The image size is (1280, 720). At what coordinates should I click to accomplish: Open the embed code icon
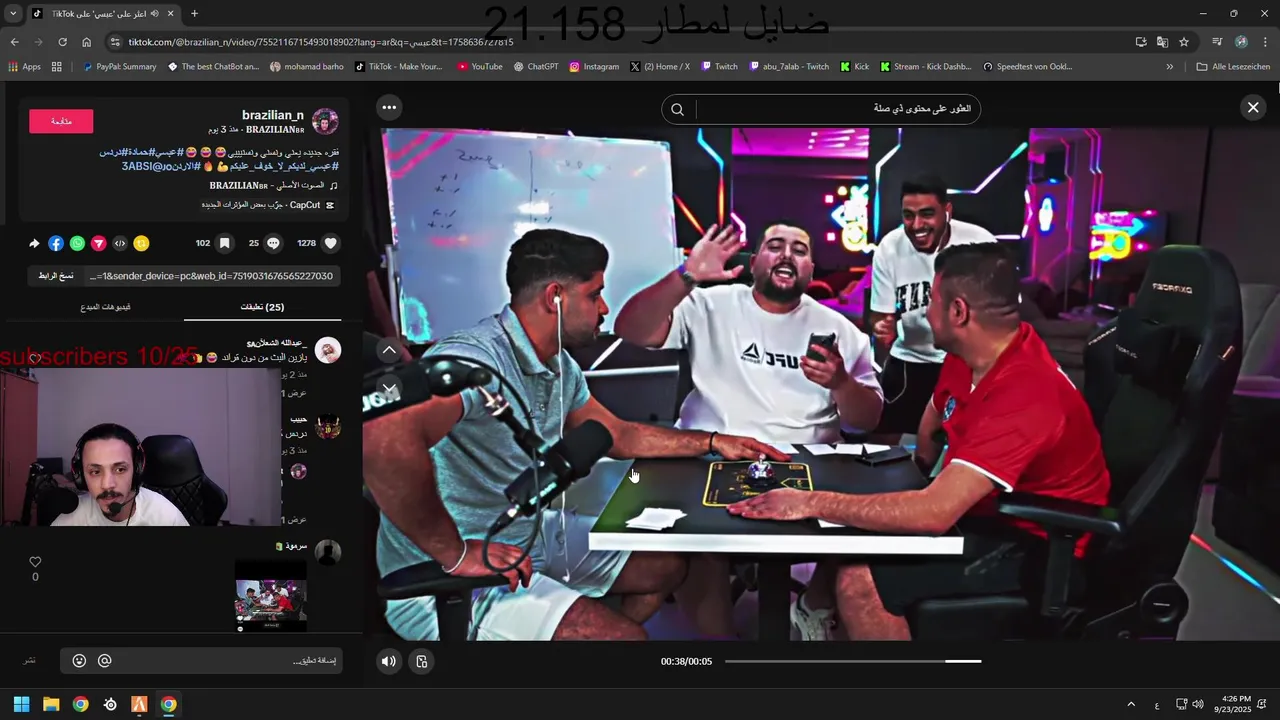point(120,243)
